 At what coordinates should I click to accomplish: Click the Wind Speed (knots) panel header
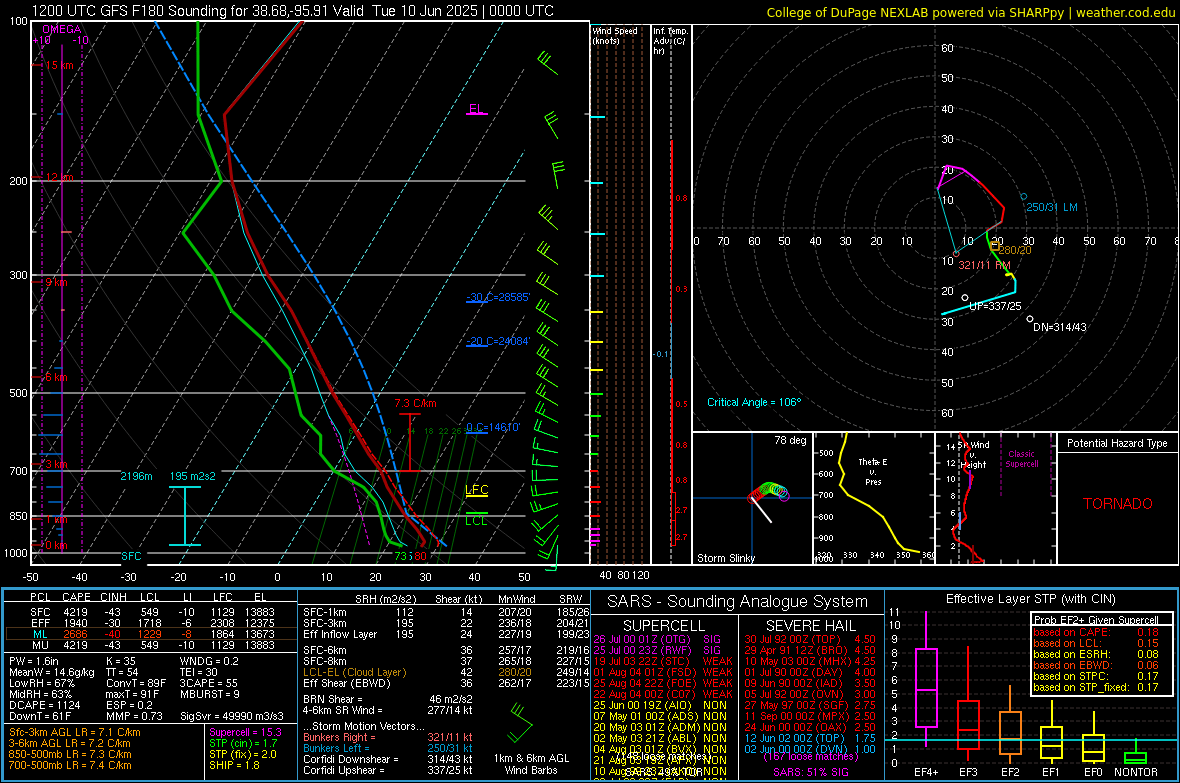coord(615,35)
